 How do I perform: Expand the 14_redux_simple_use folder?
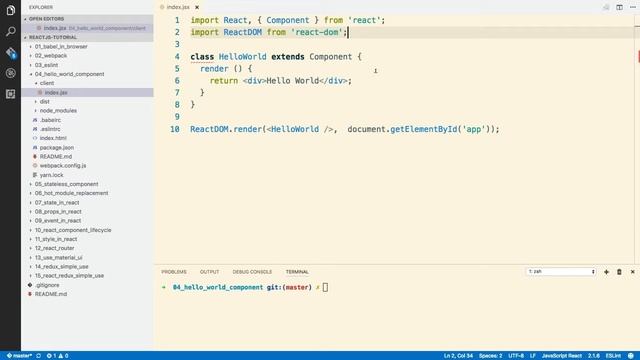61,267
